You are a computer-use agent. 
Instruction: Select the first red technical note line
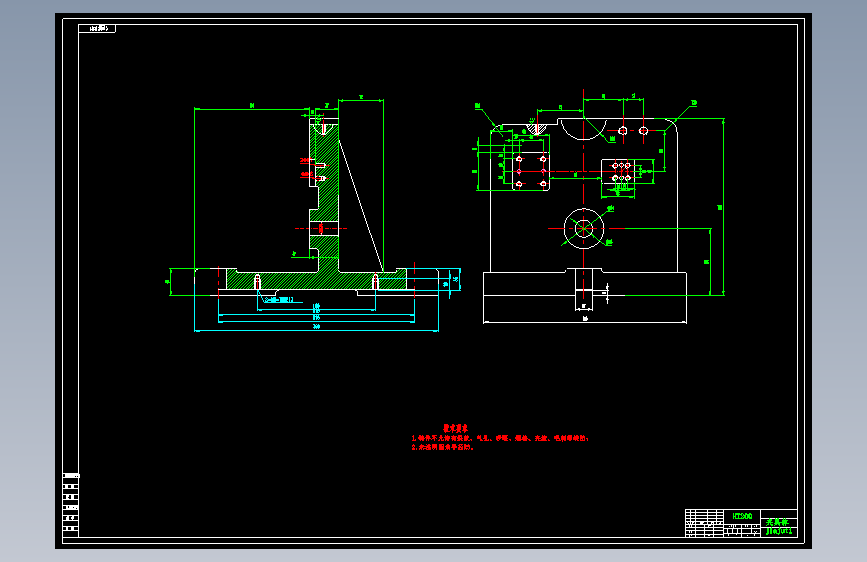tap(500, 438)
